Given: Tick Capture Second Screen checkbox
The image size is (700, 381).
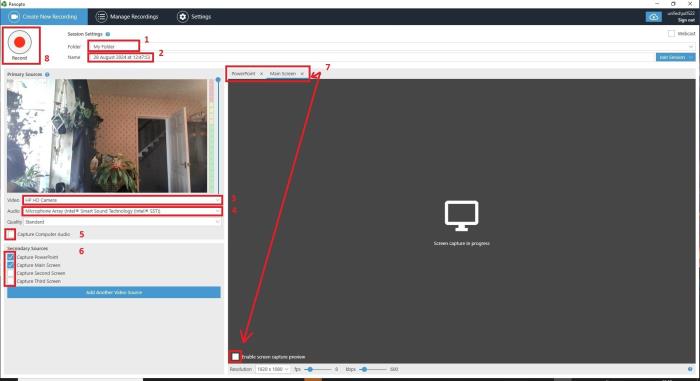Looking at the screenshot, I should pos(10,273).
